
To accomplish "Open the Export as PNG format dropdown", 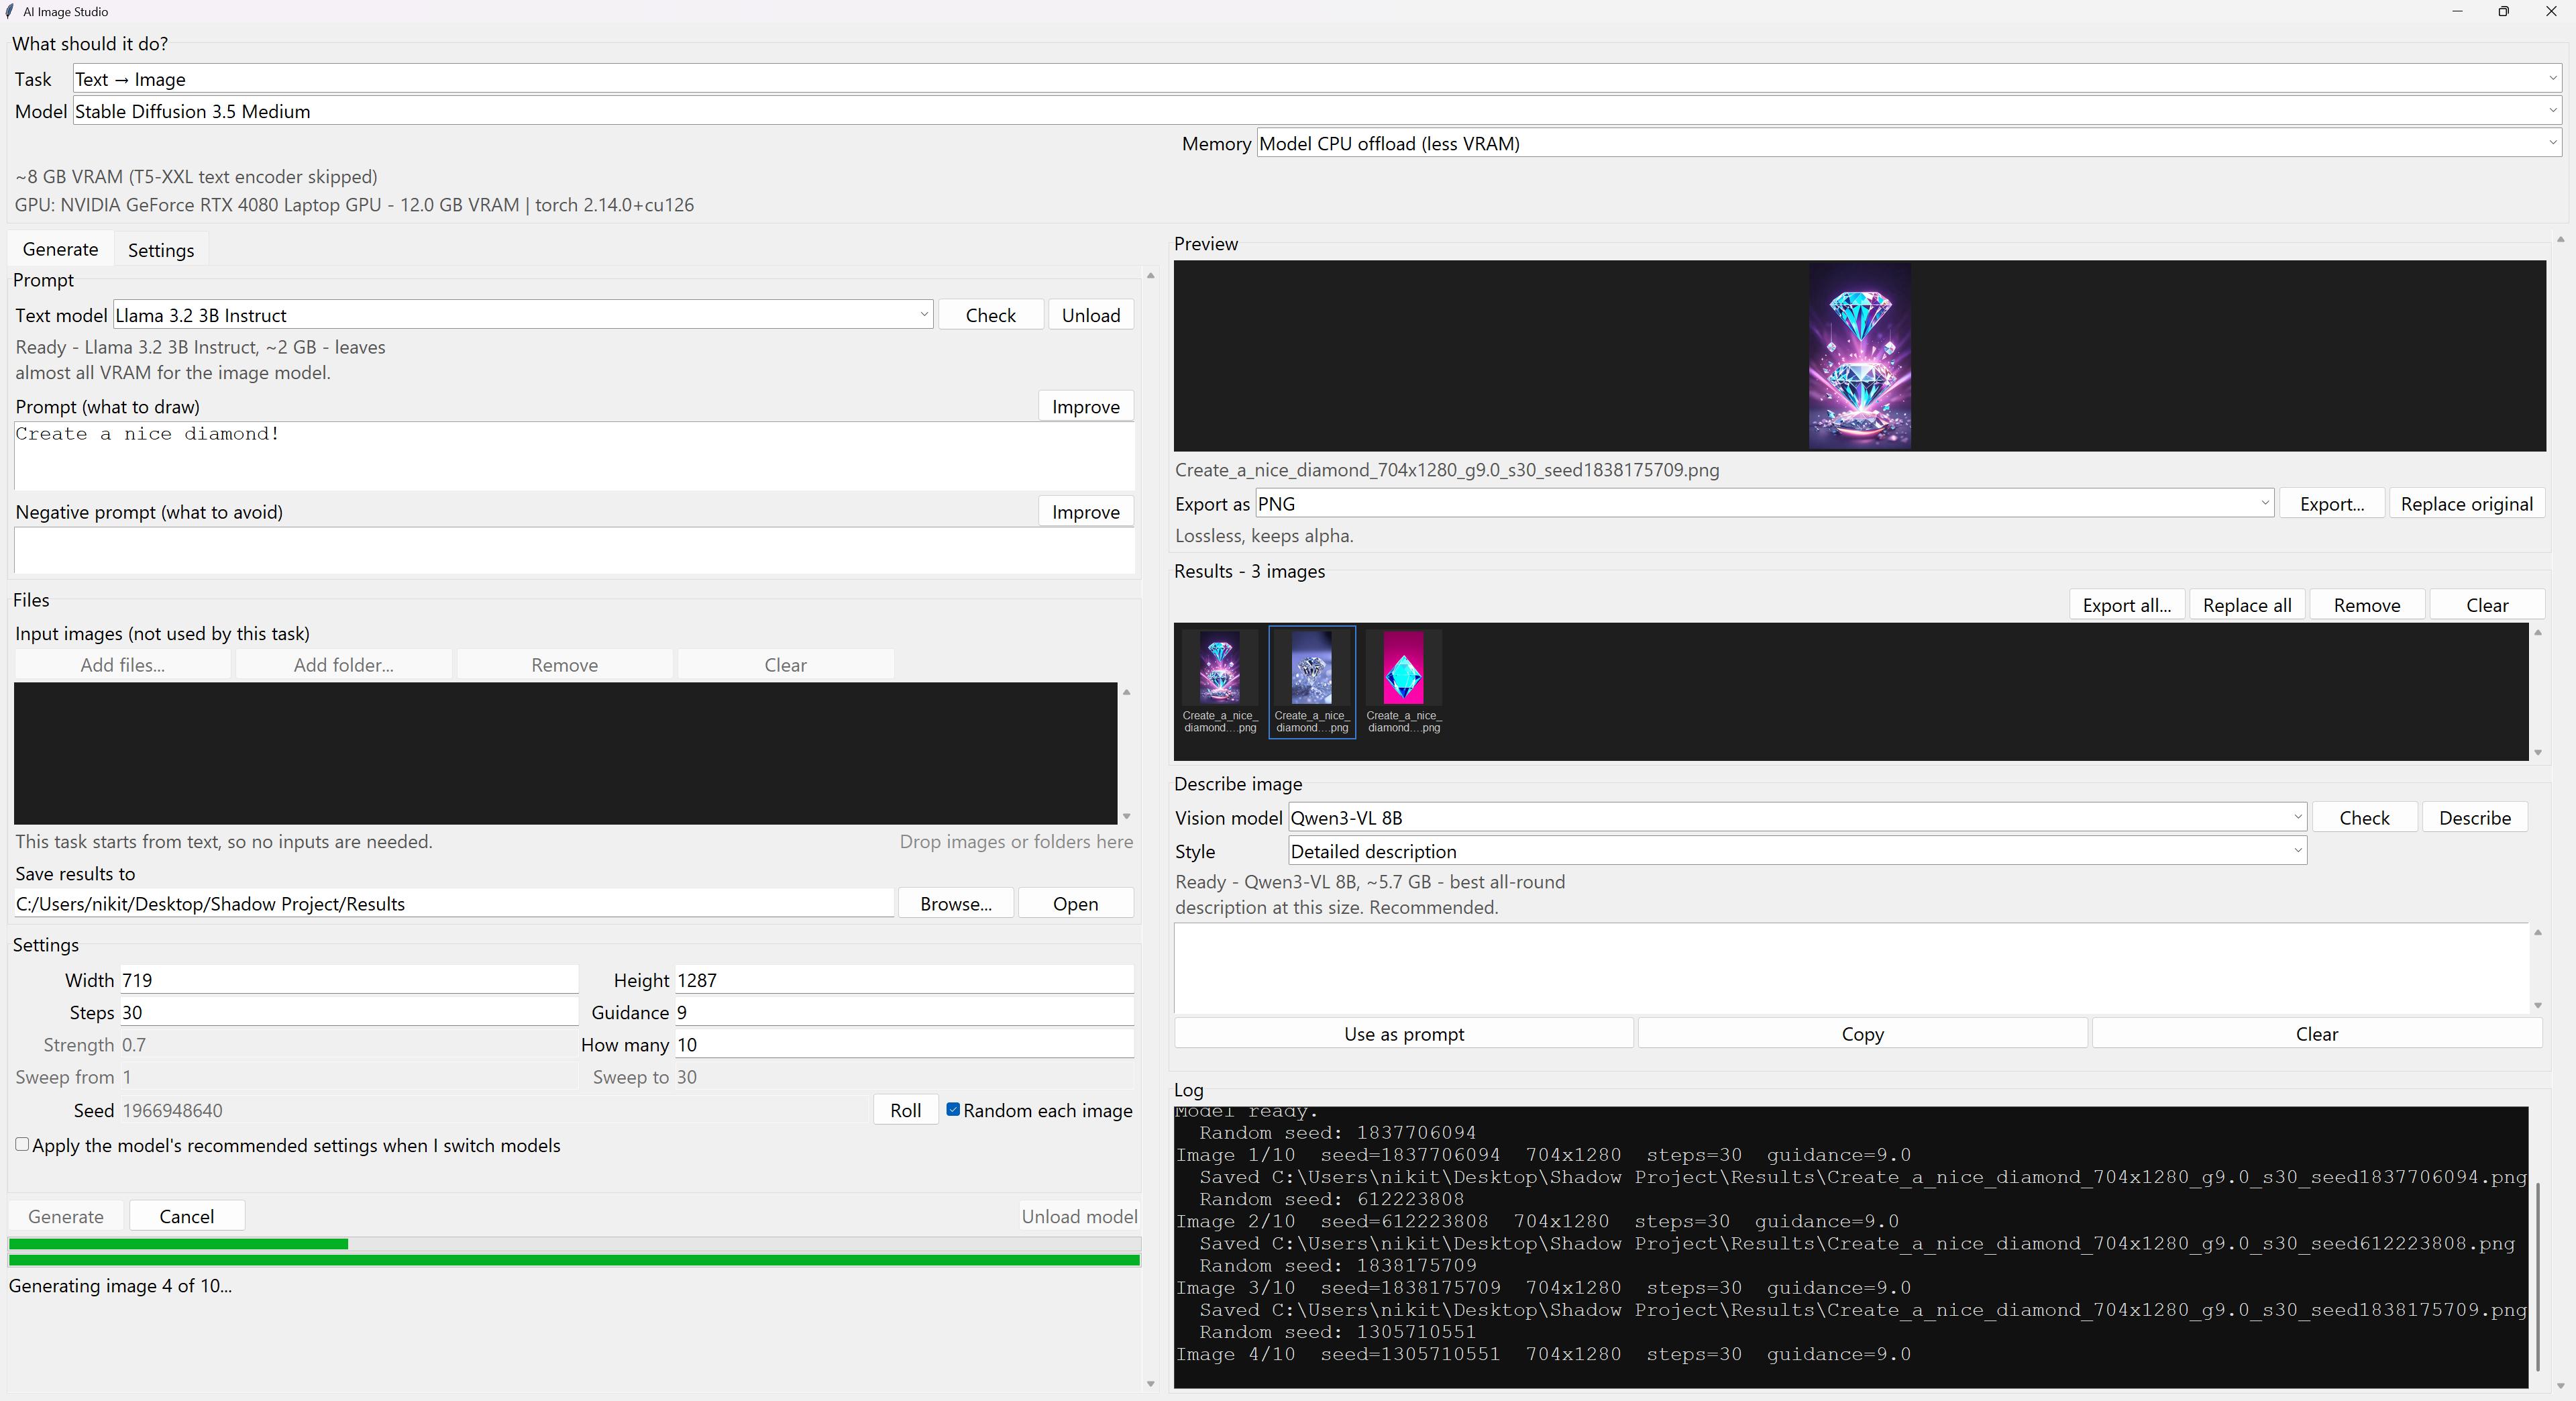I will pyautogui.click(x=1765, y=504).
